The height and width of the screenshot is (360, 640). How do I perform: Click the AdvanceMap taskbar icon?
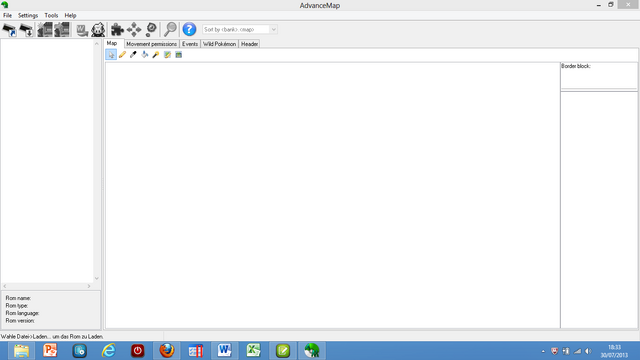coord(312,351)
